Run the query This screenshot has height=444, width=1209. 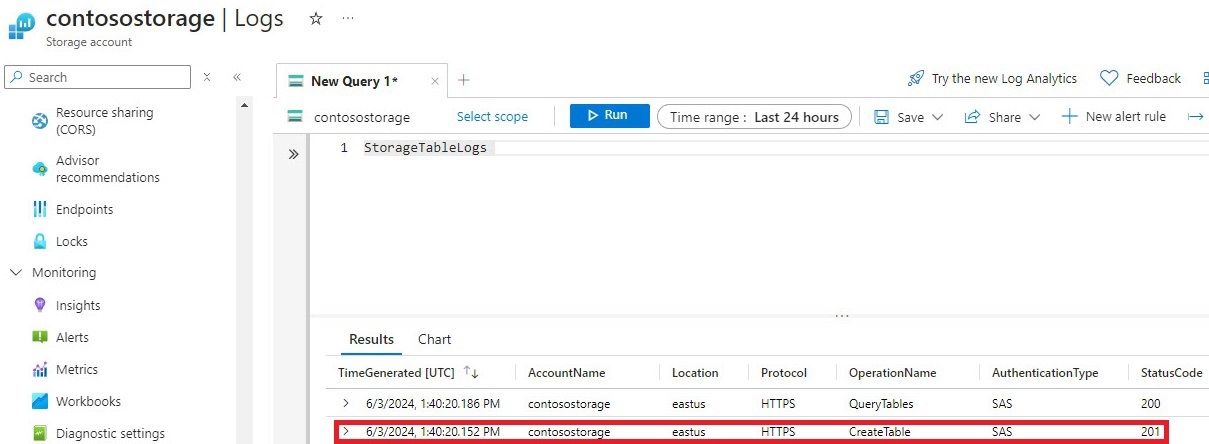click(609, 116)
